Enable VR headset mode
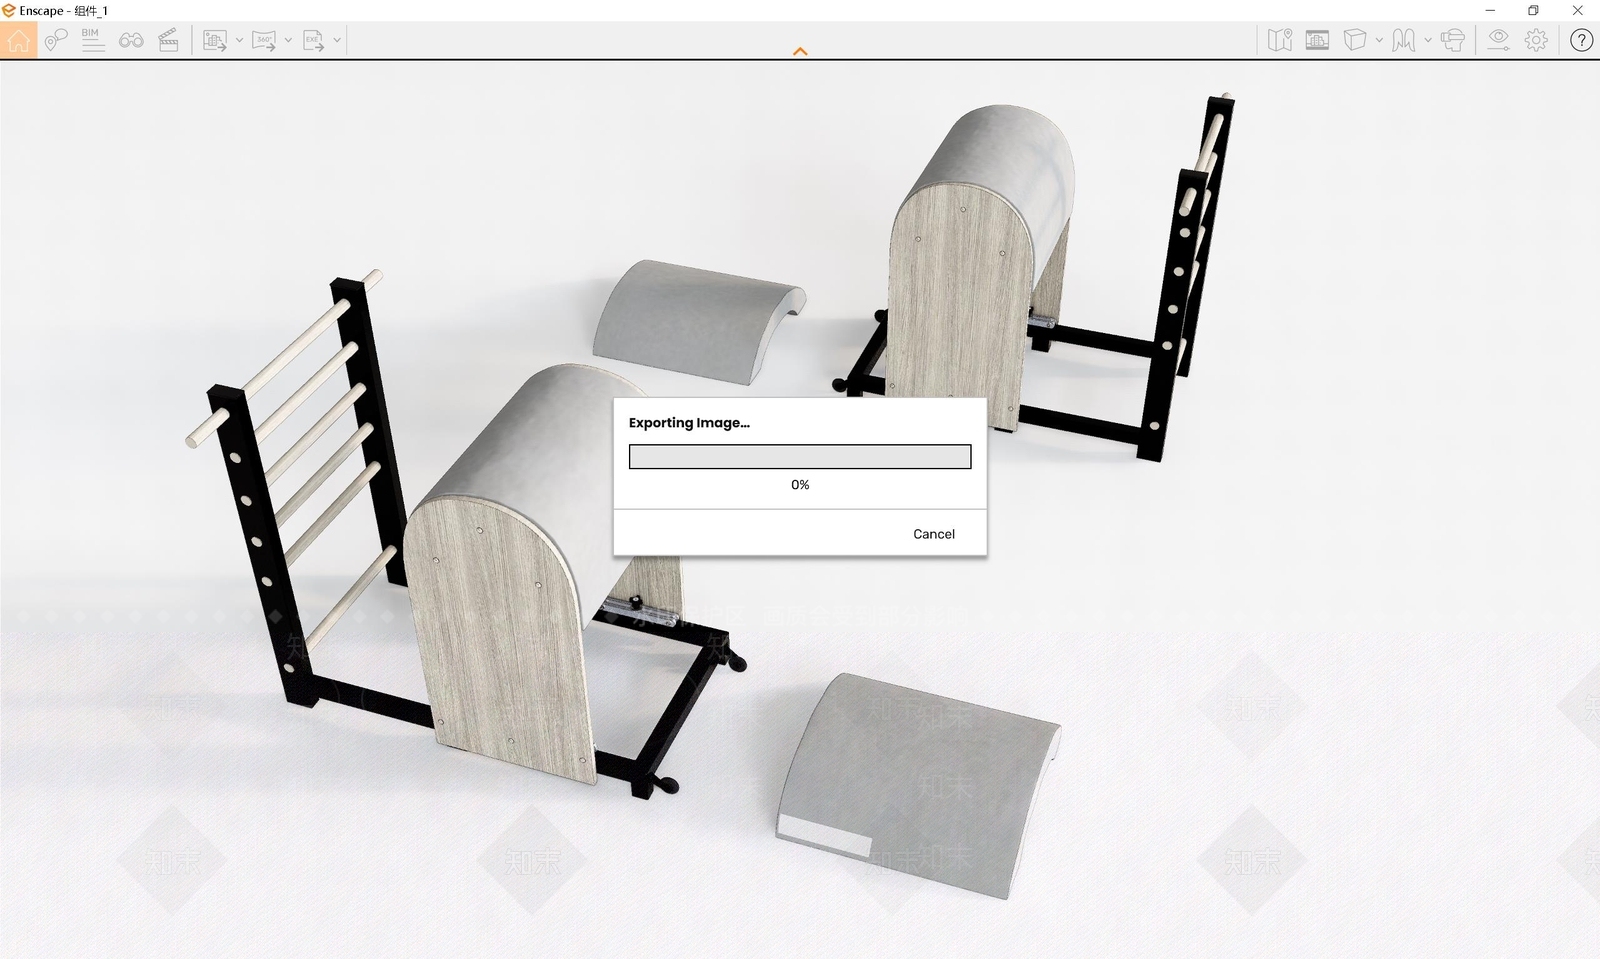Screen dimensions: 1600x959 tap(1453, 40)
